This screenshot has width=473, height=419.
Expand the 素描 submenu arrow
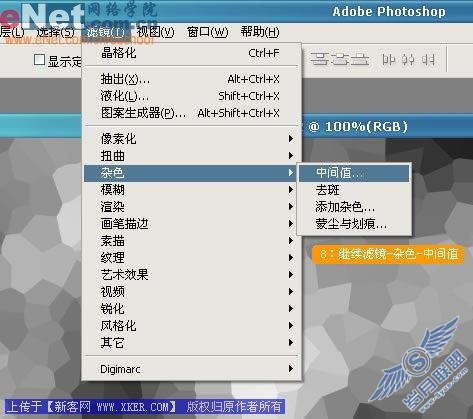click(291, 241)
